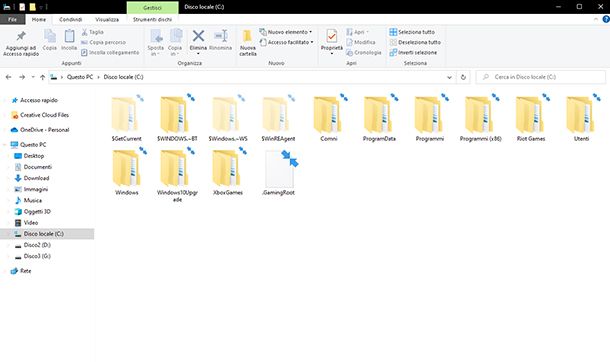Click Deseleziona tutto
This screenshot has height=362, width=610.
tap(415, 42)
